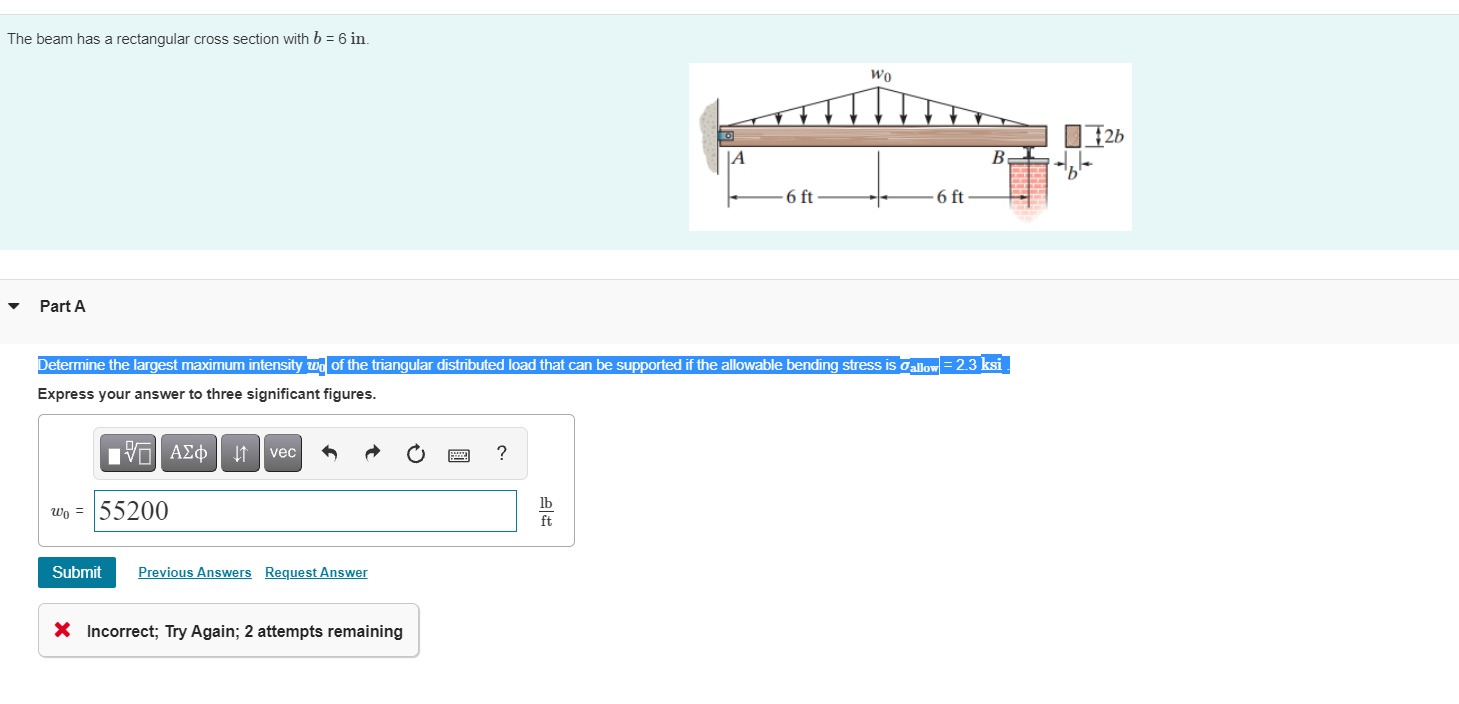Select the subscript/superscript toggle icon
Image resolution: width=1459 pixels, height=704 pixels.
(x=239, y=452)
